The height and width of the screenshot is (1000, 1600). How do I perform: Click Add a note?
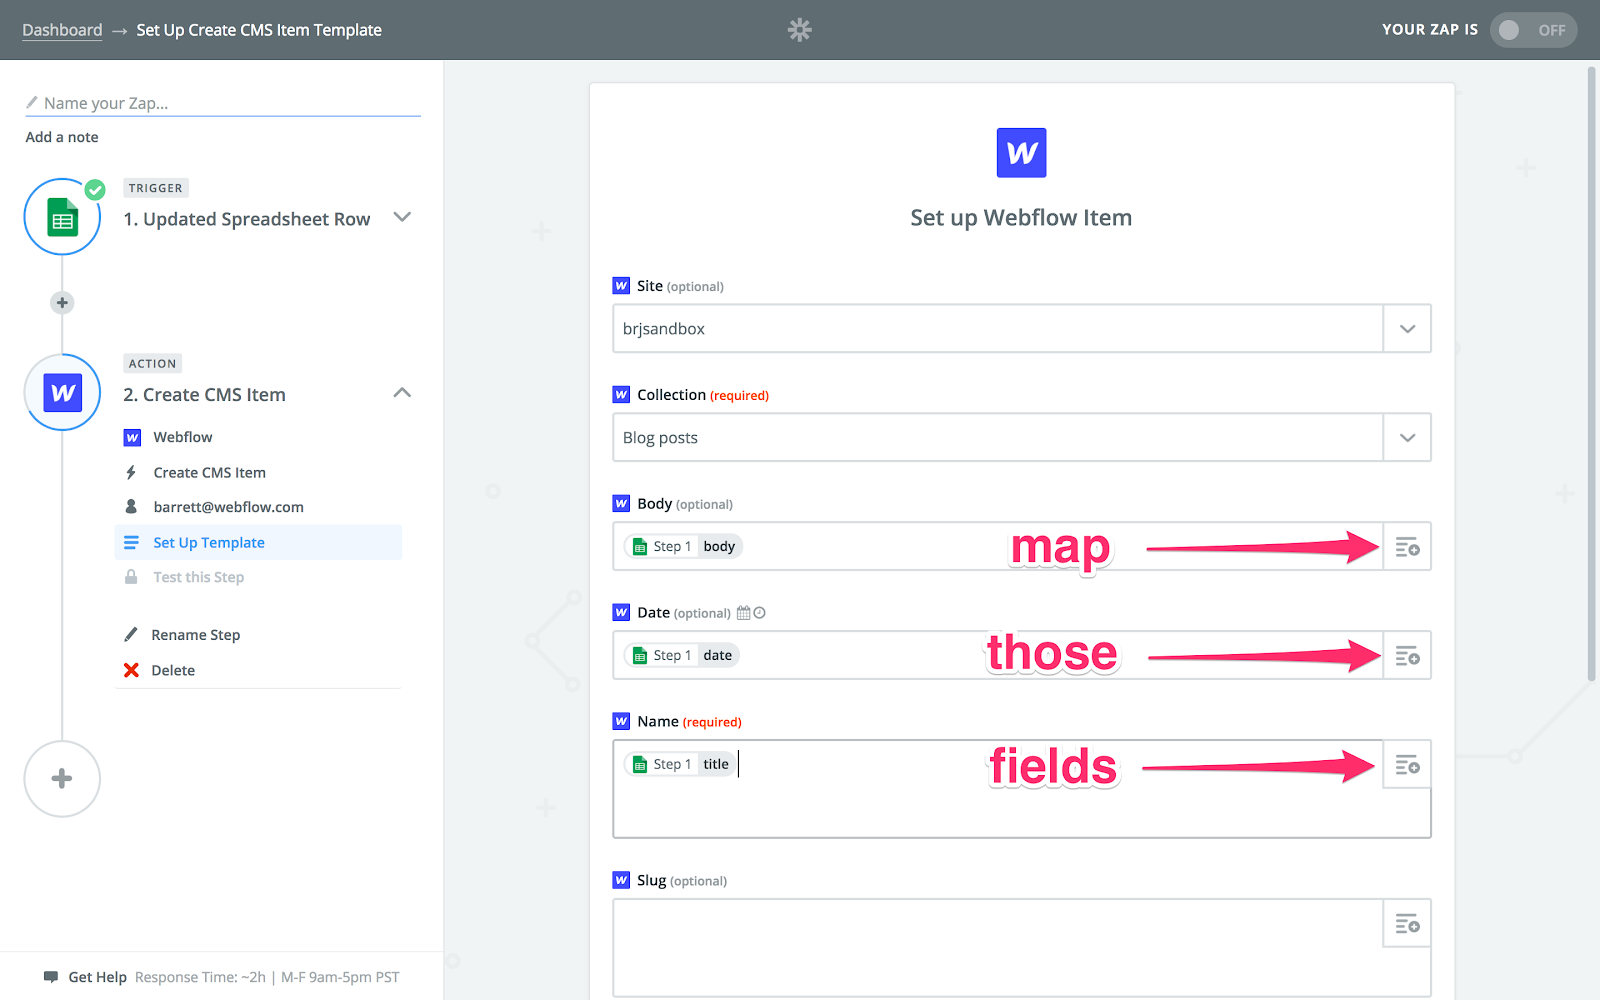click(62, 137)
